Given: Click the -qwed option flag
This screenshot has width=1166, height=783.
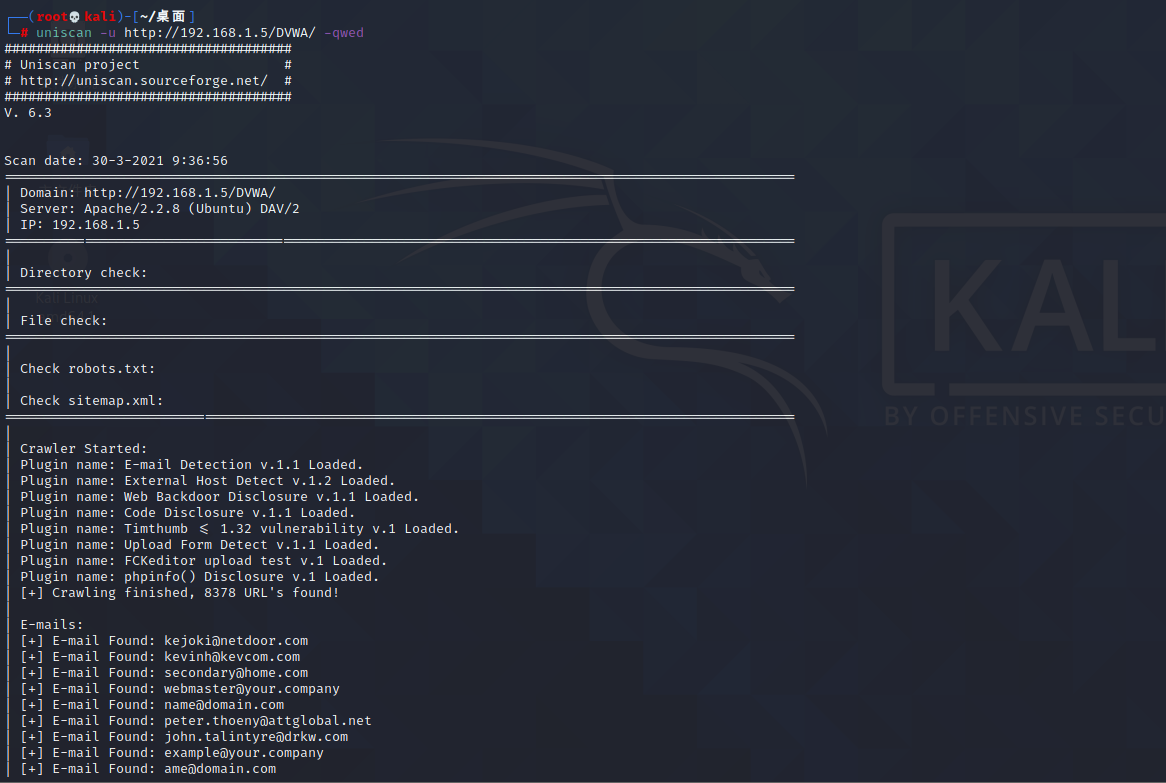Looking at the screenshot, I should pos(344,33).
